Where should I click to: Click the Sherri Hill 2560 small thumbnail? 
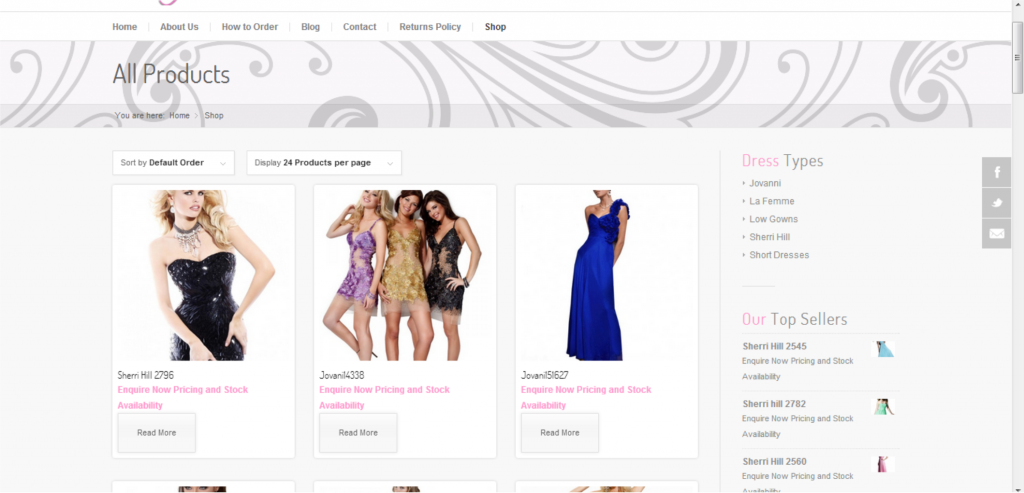882,464
